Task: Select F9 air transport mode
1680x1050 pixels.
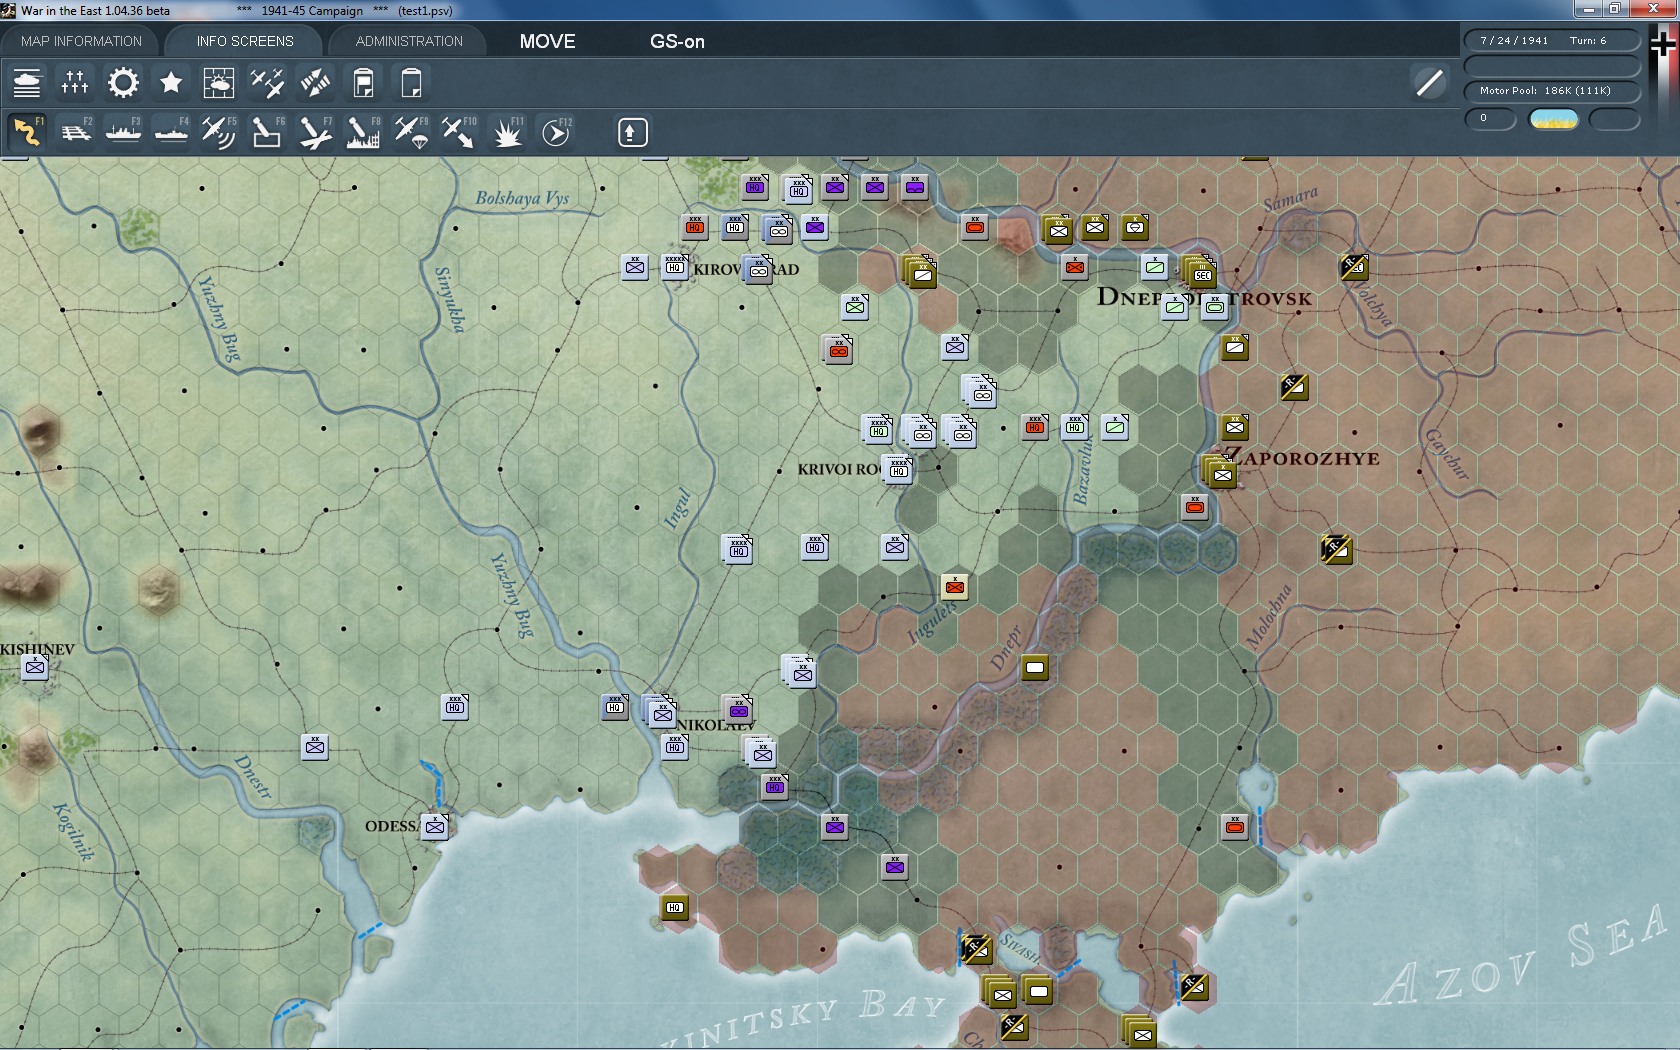Action: 411,132
